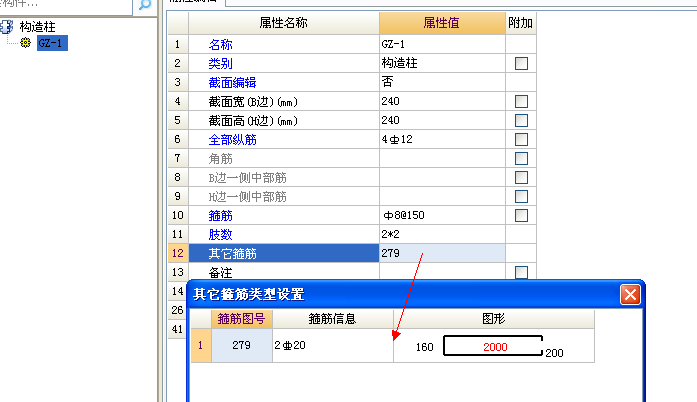
Task: Click the 角筋 property name
Action: (x=220, y=159)
